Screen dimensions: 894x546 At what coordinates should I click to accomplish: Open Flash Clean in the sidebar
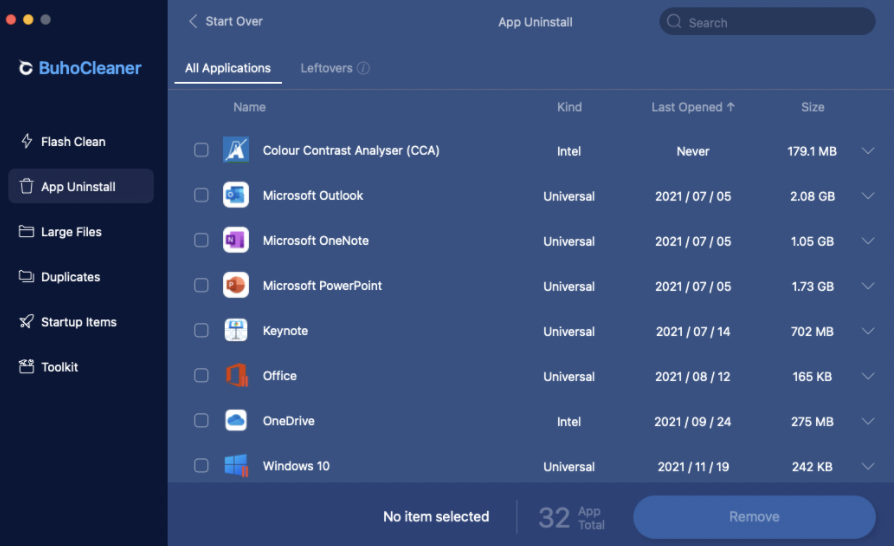point(81,141)
